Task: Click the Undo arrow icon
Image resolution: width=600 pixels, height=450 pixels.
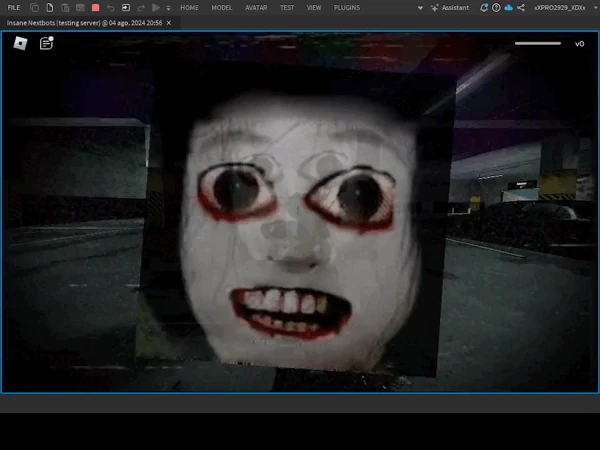Action: 110,7
